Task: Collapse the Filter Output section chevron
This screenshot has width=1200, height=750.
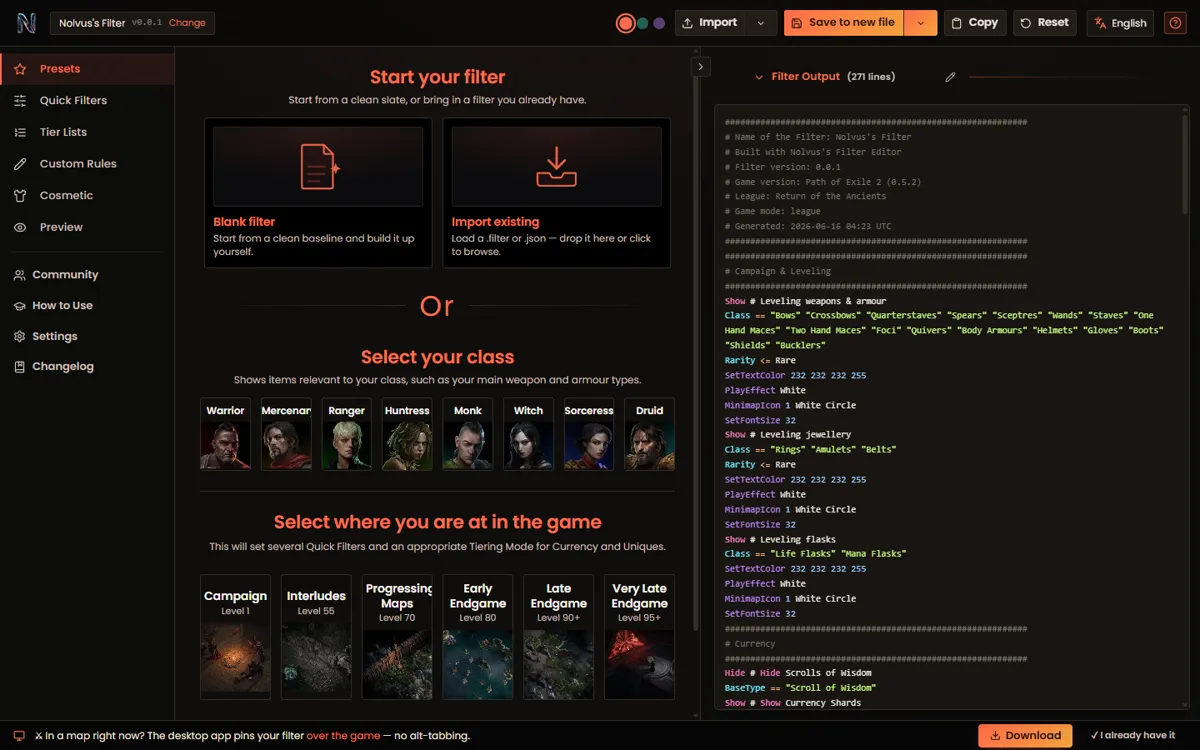Action: click(759, 77)
